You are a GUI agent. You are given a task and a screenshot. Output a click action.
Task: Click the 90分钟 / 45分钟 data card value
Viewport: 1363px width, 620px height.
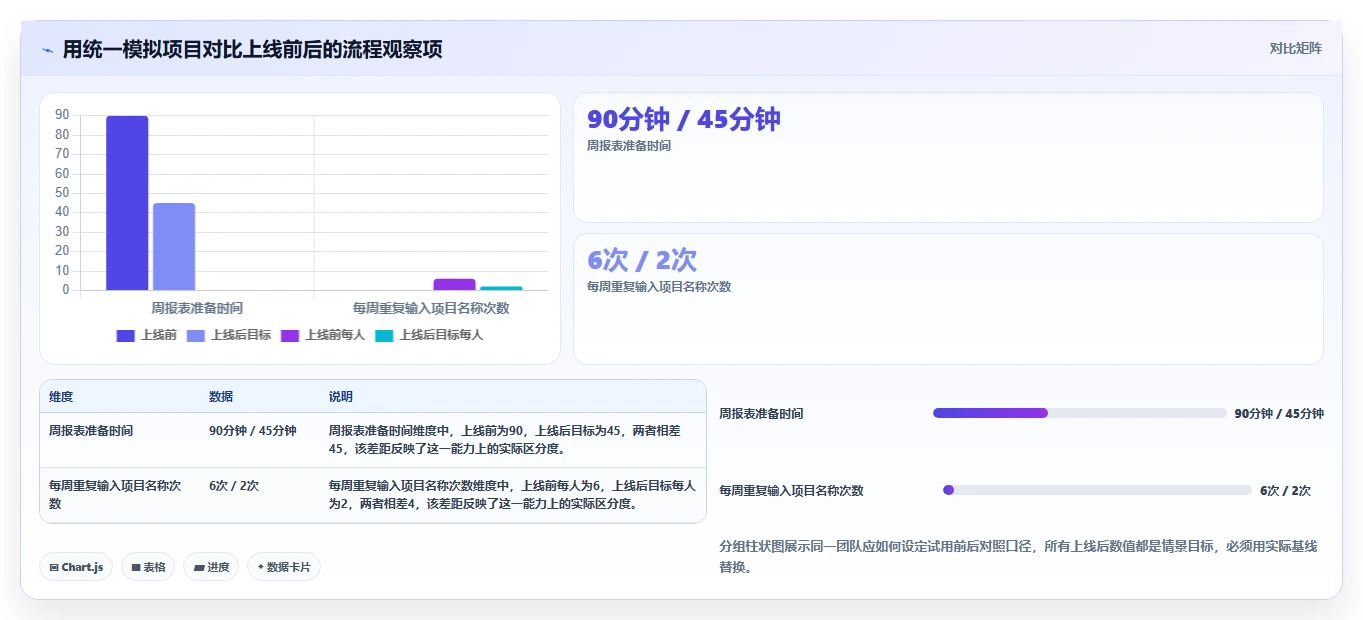click(x=683, y=119)
